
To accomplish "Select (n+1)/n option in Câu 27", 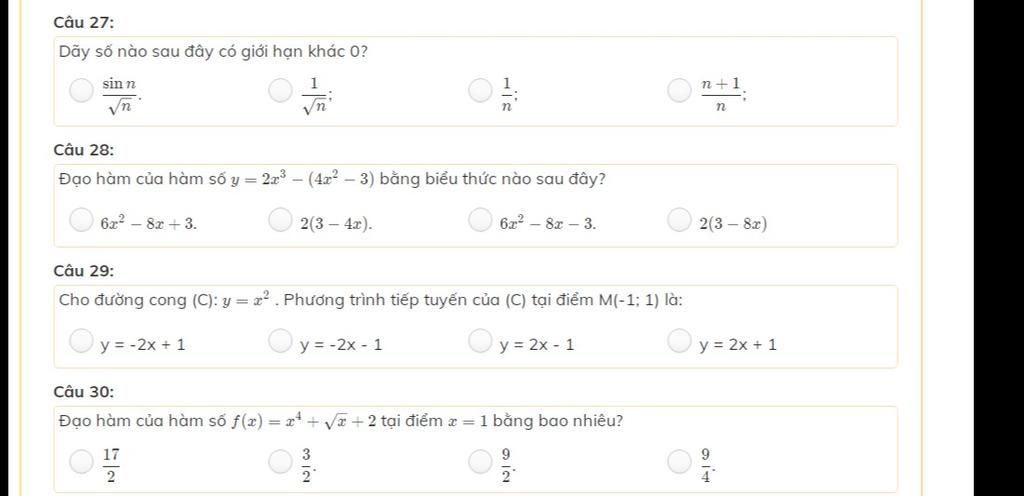I will pos(680,92).
